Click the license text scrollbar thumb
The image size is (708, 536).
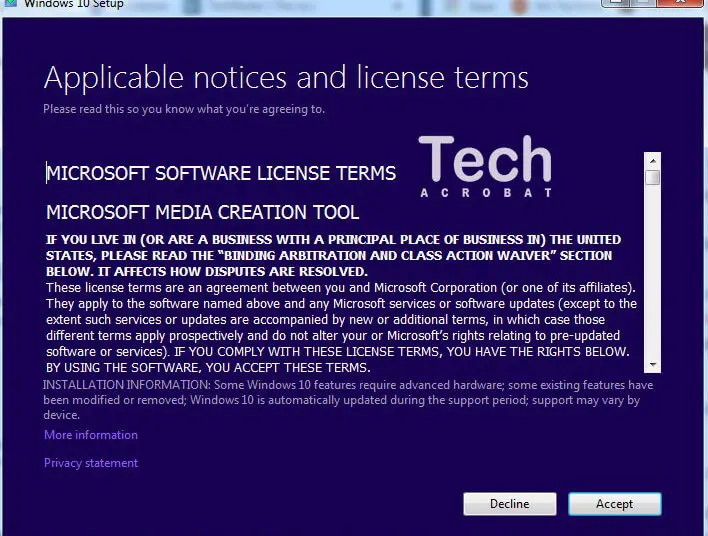[x=652, y=177]
